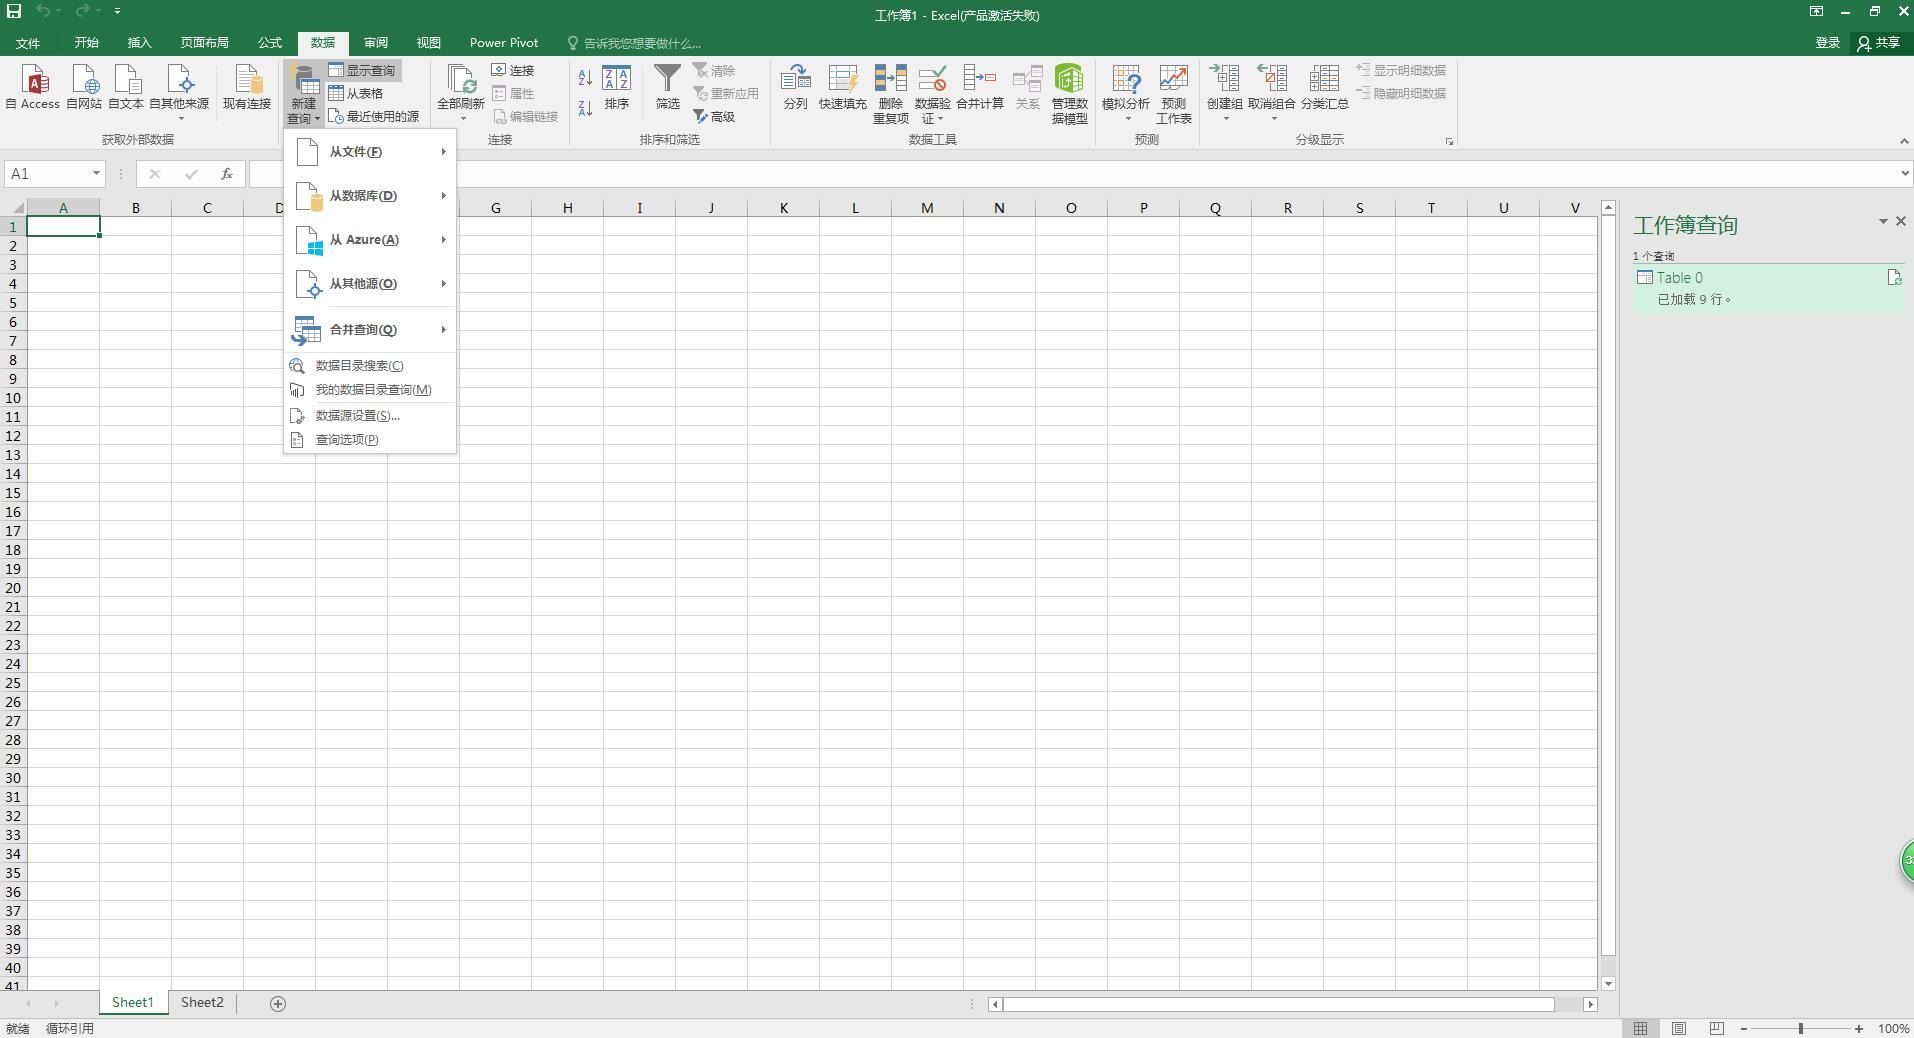Viewport: 1914px width, 1038px height.
Task: Click the 从表格 from table button
Action: (x=356, y=93)
